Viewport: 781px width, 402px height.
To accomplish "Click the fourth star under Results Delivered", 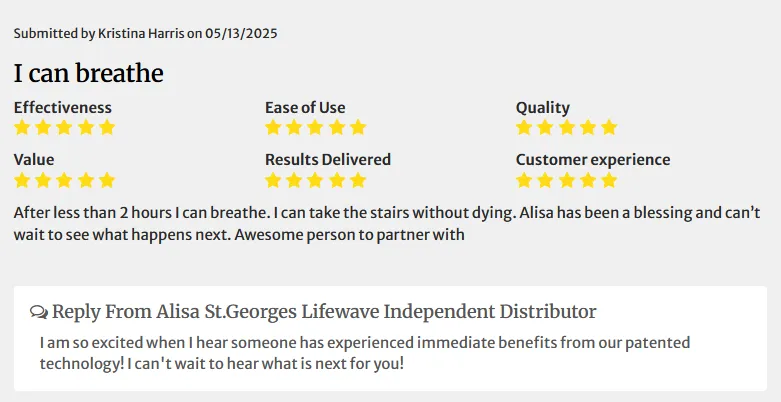I will (x=337, y=180).
